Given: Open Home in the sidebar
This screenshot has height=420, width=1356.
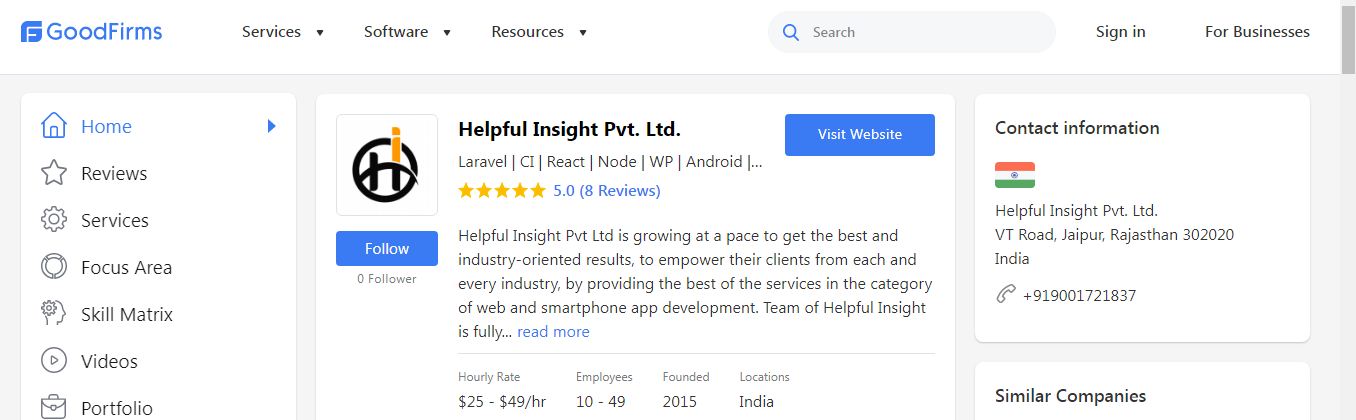Looking at the screenshot, I should pyautogui.click(x=106, y=127).
